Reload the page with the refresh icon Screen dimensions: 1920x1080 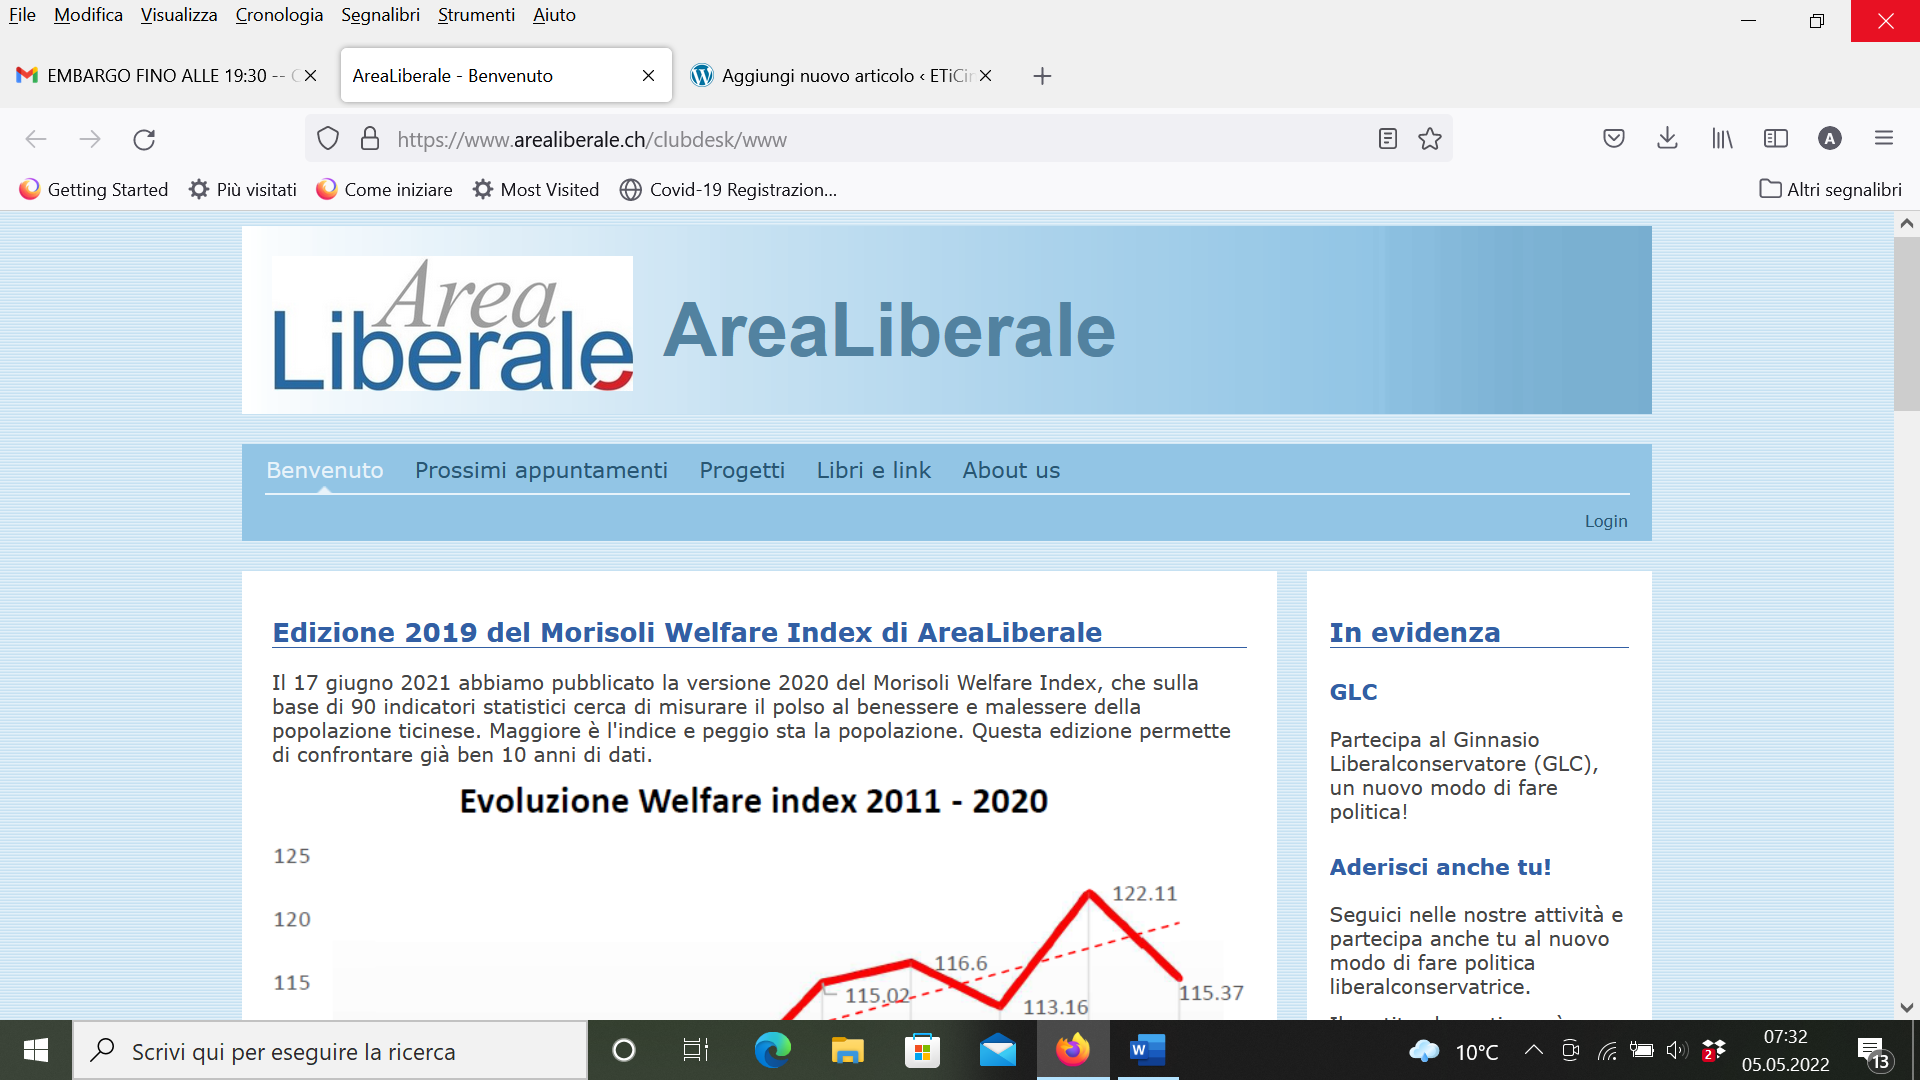[144, 139]
